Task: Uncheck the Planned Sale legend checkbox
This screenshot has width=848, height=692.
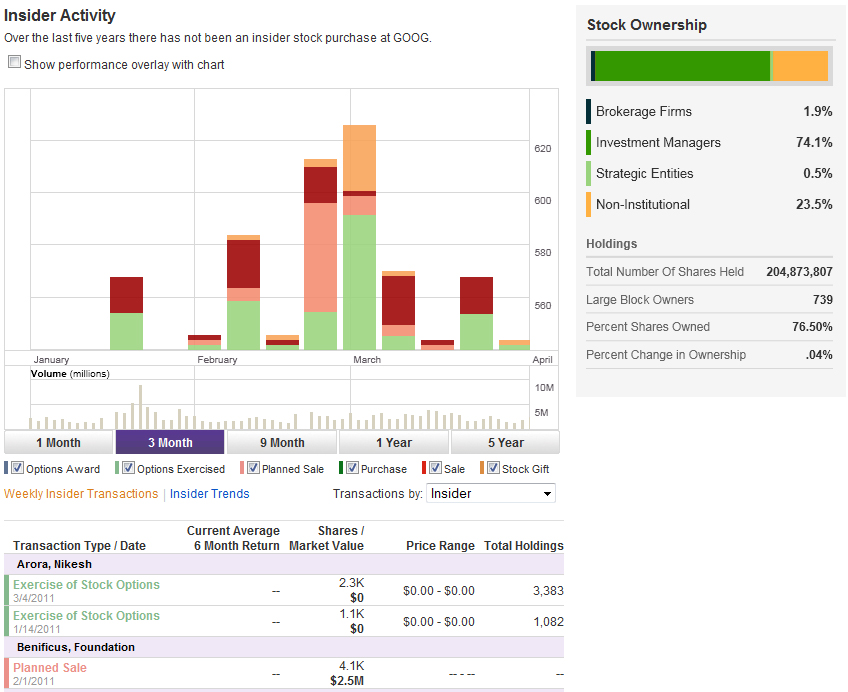Action: coord(252,468)
